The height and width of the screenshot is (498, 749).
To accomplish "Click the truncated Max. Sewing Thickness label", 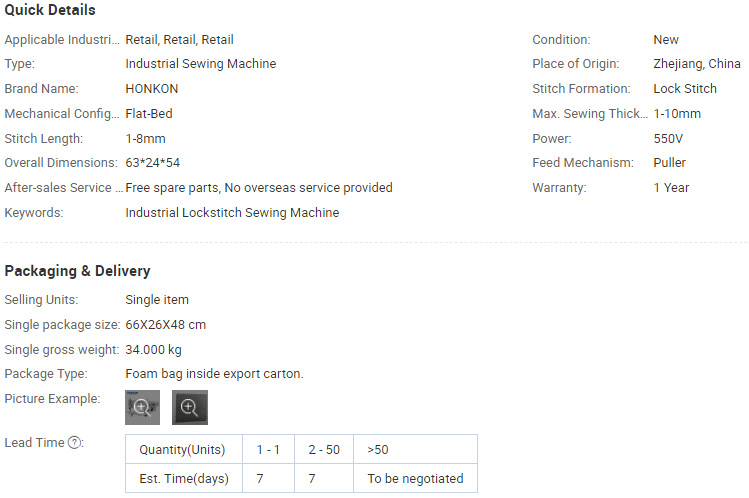I will [590, 114].
